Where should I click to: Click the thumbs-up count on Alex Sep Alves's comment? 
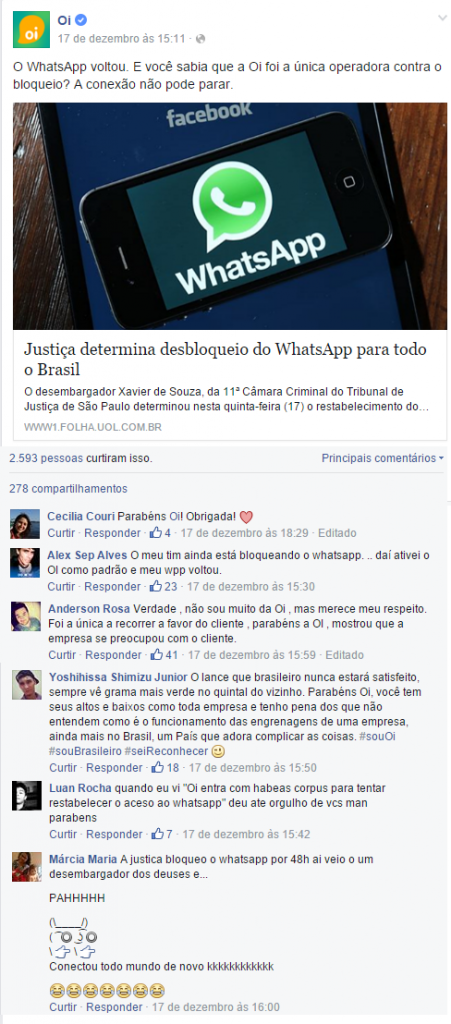click(163, 586)
